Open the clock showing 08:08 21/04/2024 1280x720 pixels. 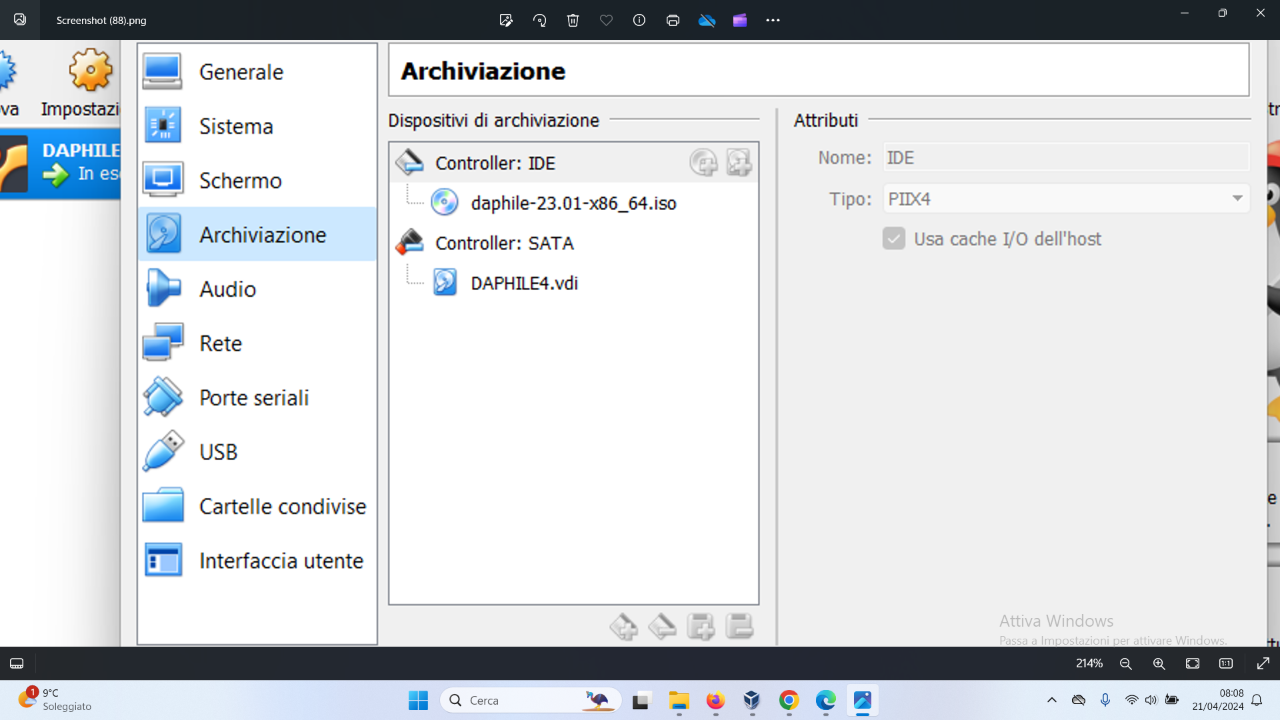coord(1217,699)
